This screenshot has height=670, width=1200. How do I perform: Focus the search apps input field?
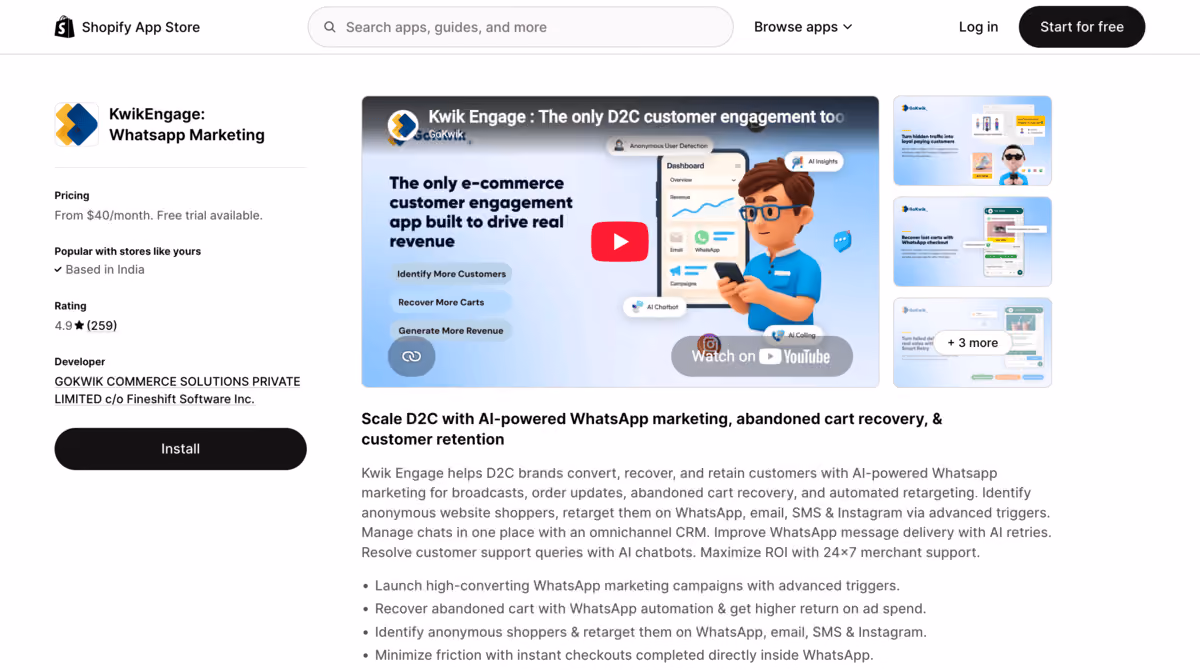520,27
